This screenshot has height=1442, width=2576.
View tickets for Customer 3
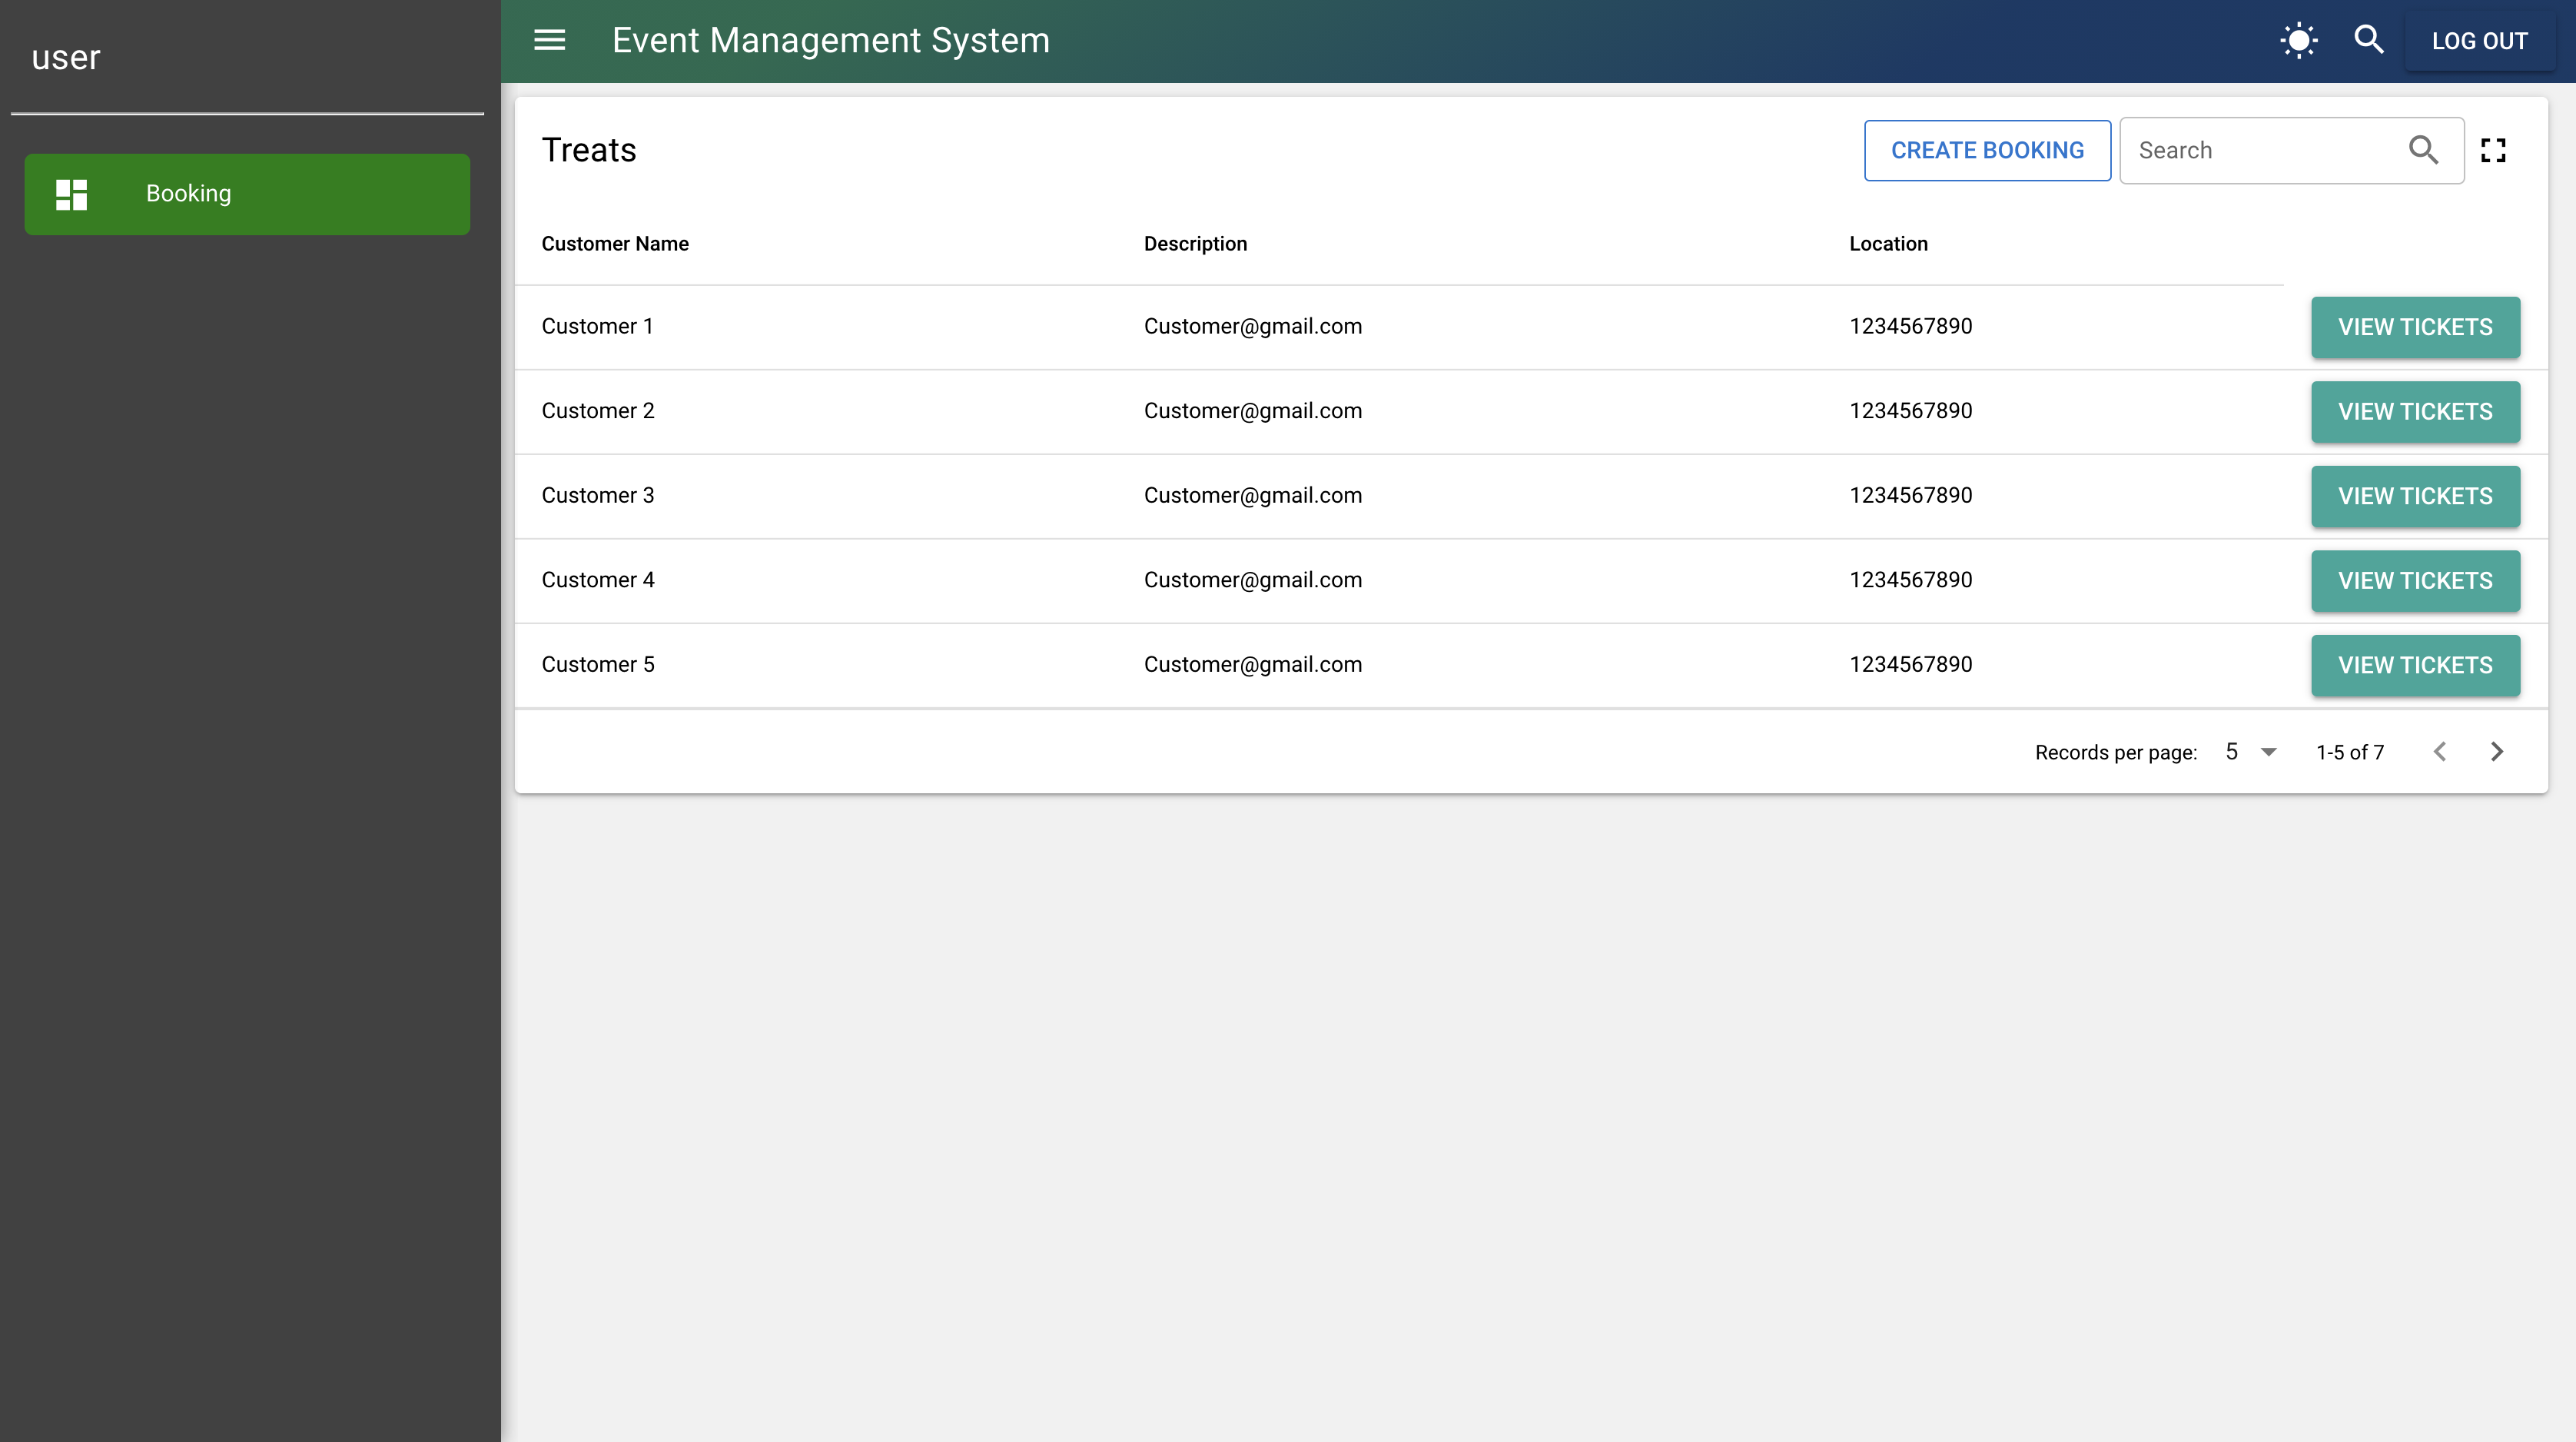[2415, 496]
